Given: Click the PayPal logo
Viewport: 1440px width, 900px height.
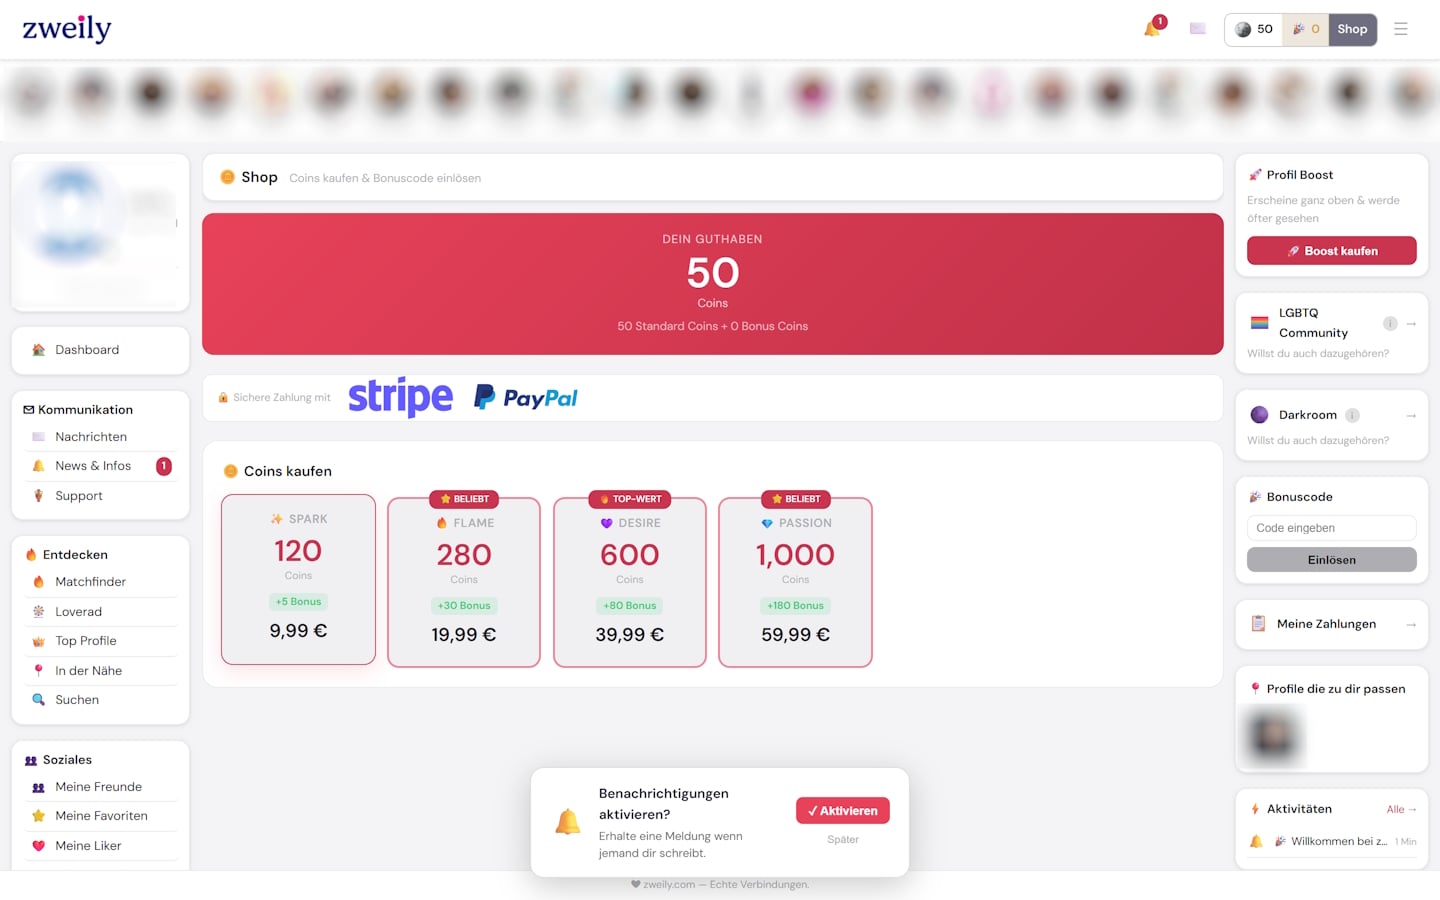Looking at the screenshot, I should pos(526,398).
